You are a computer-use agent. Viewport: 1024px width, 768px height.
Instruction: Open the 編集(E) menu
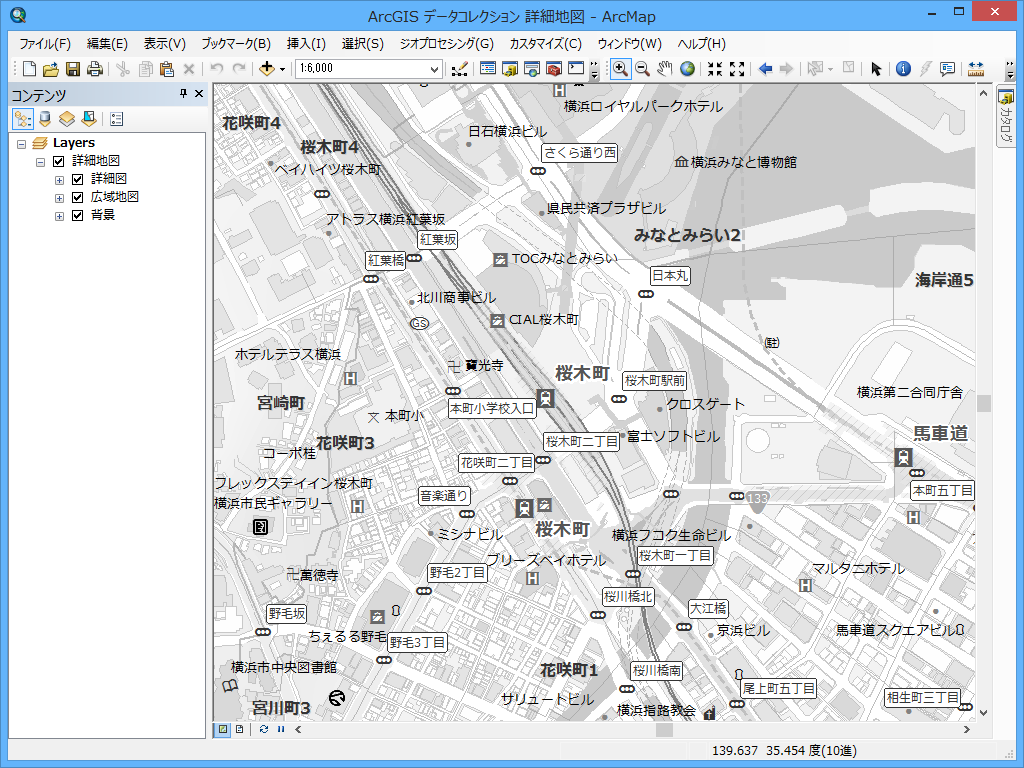pyautogui.click(x=107, y=44)
